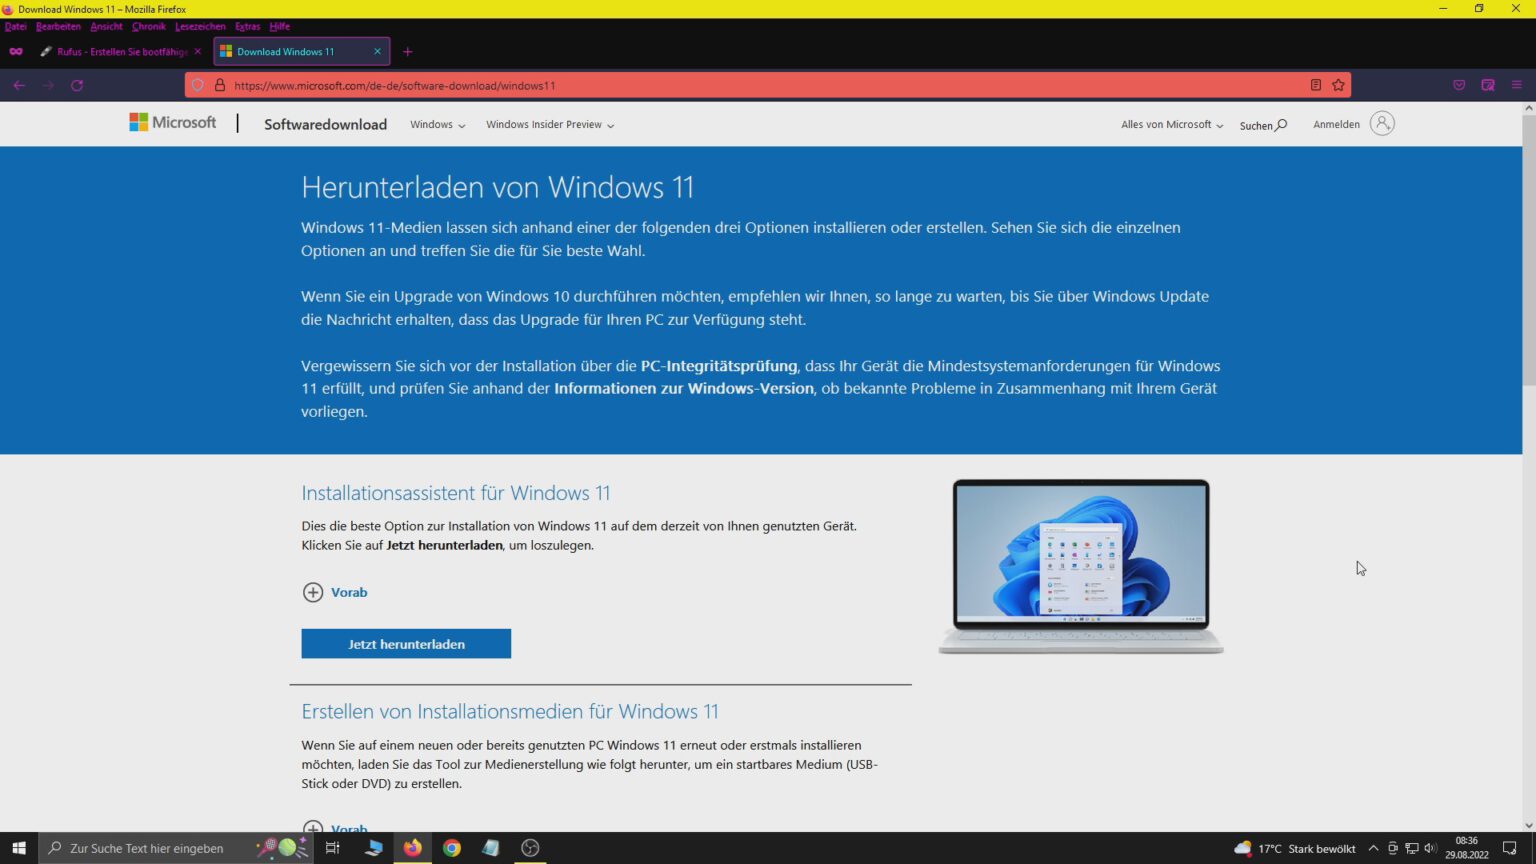Open the Extras menu
1536x864 pixels.
[x=248, y=26]
